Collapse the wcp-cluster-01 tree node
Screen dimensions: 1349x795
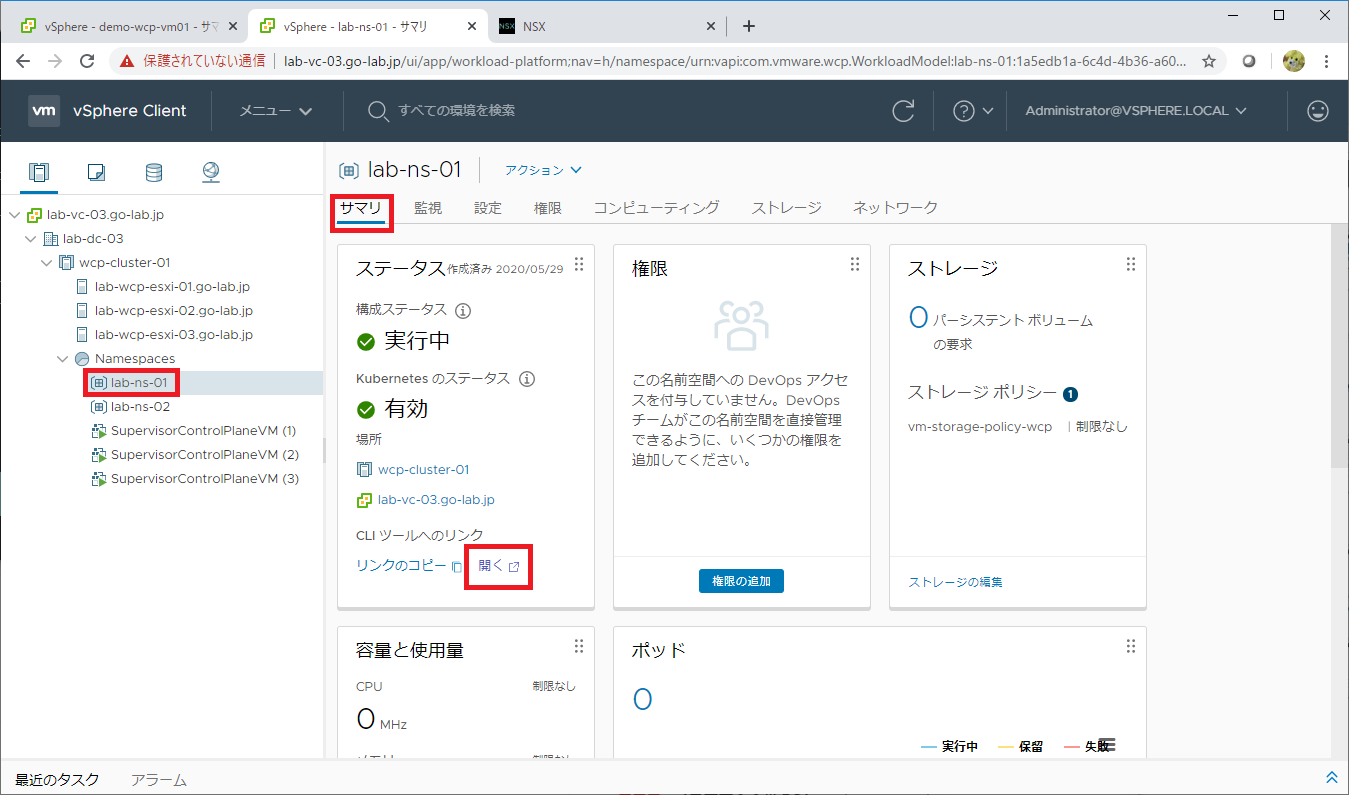46,263
